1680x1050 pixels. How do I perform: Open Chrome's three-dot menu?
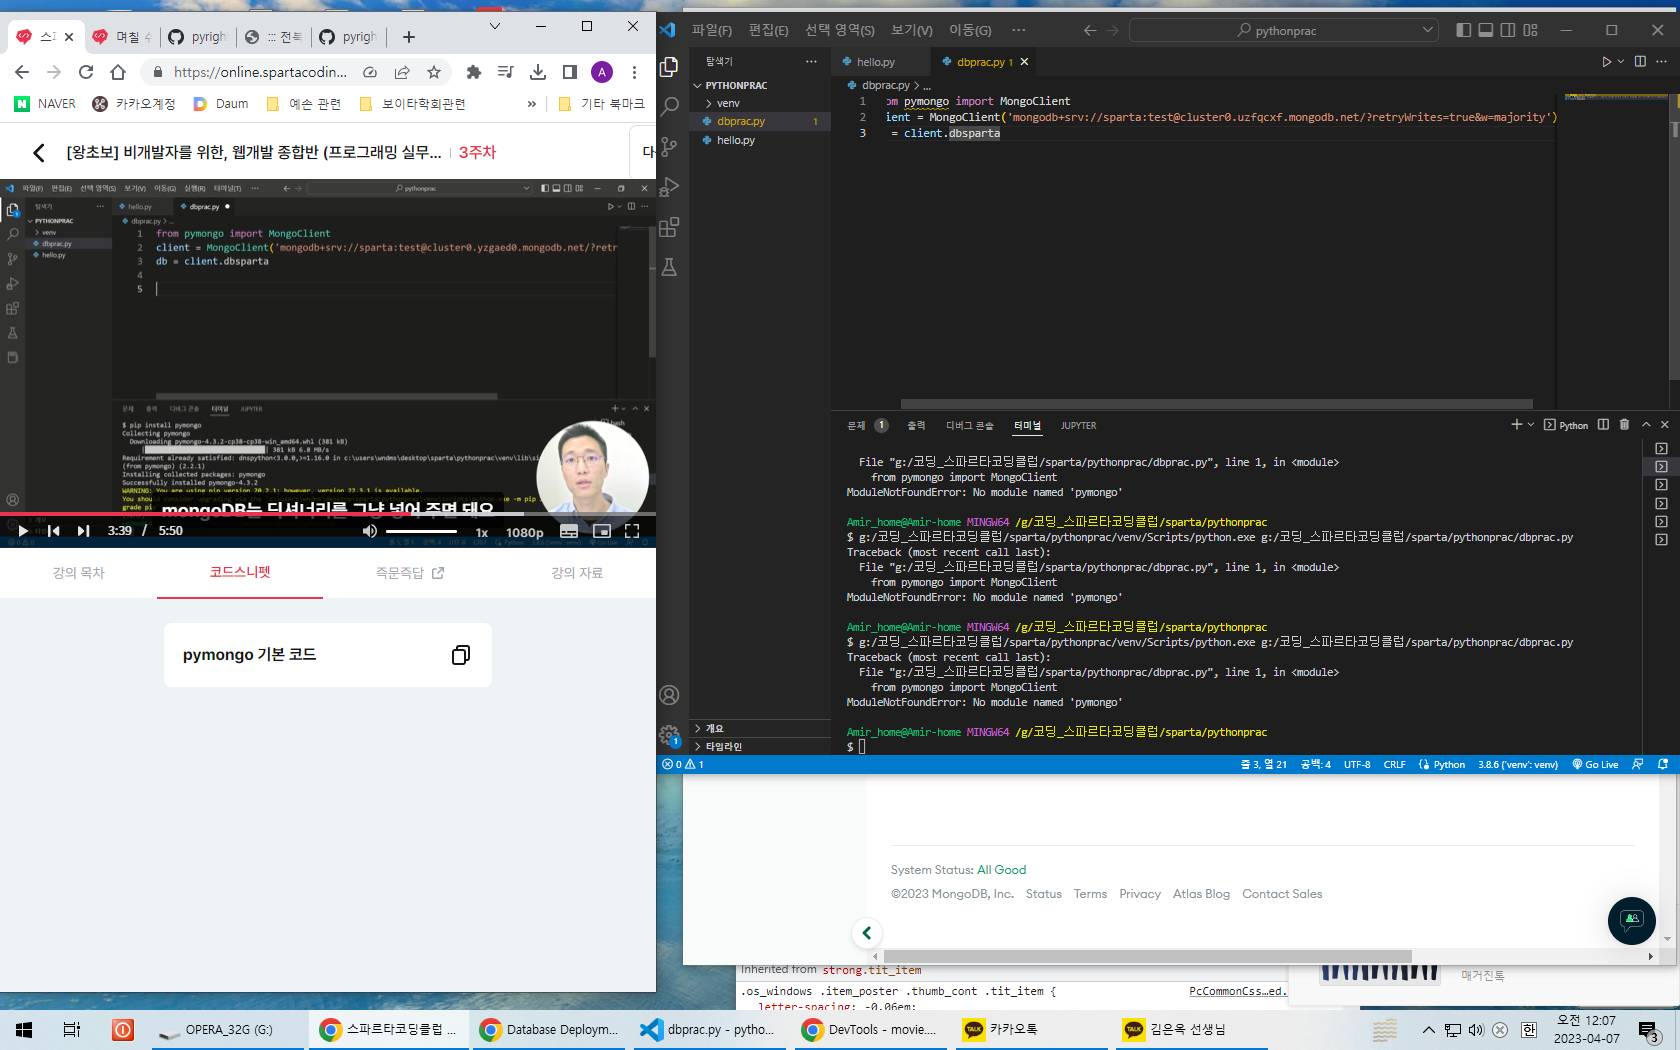pyautogui.click(x=634, y=72)
